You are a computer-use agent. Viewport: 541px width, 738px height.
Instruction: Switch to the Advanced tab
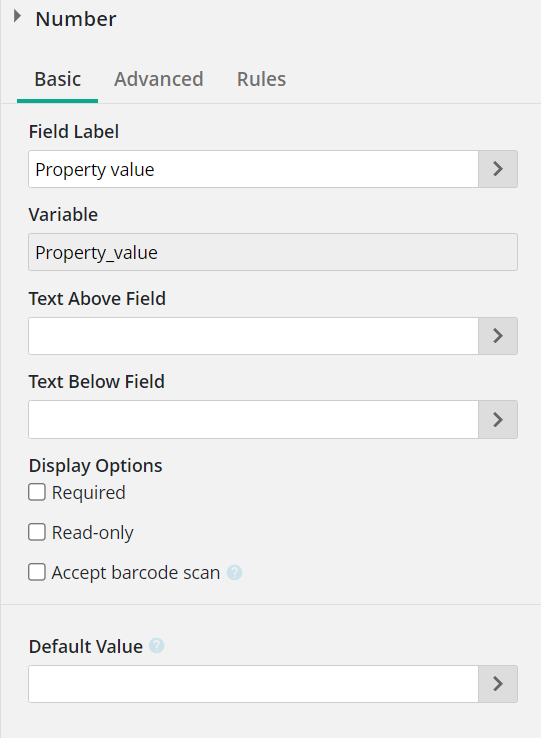click(x=159, y=79)
